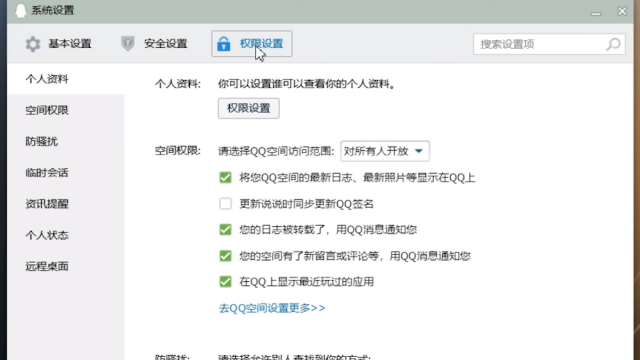The image size is (640, 360).
Task: Uncheck showing latest QQ空间 logs and photos
Action: pos(225,178)
